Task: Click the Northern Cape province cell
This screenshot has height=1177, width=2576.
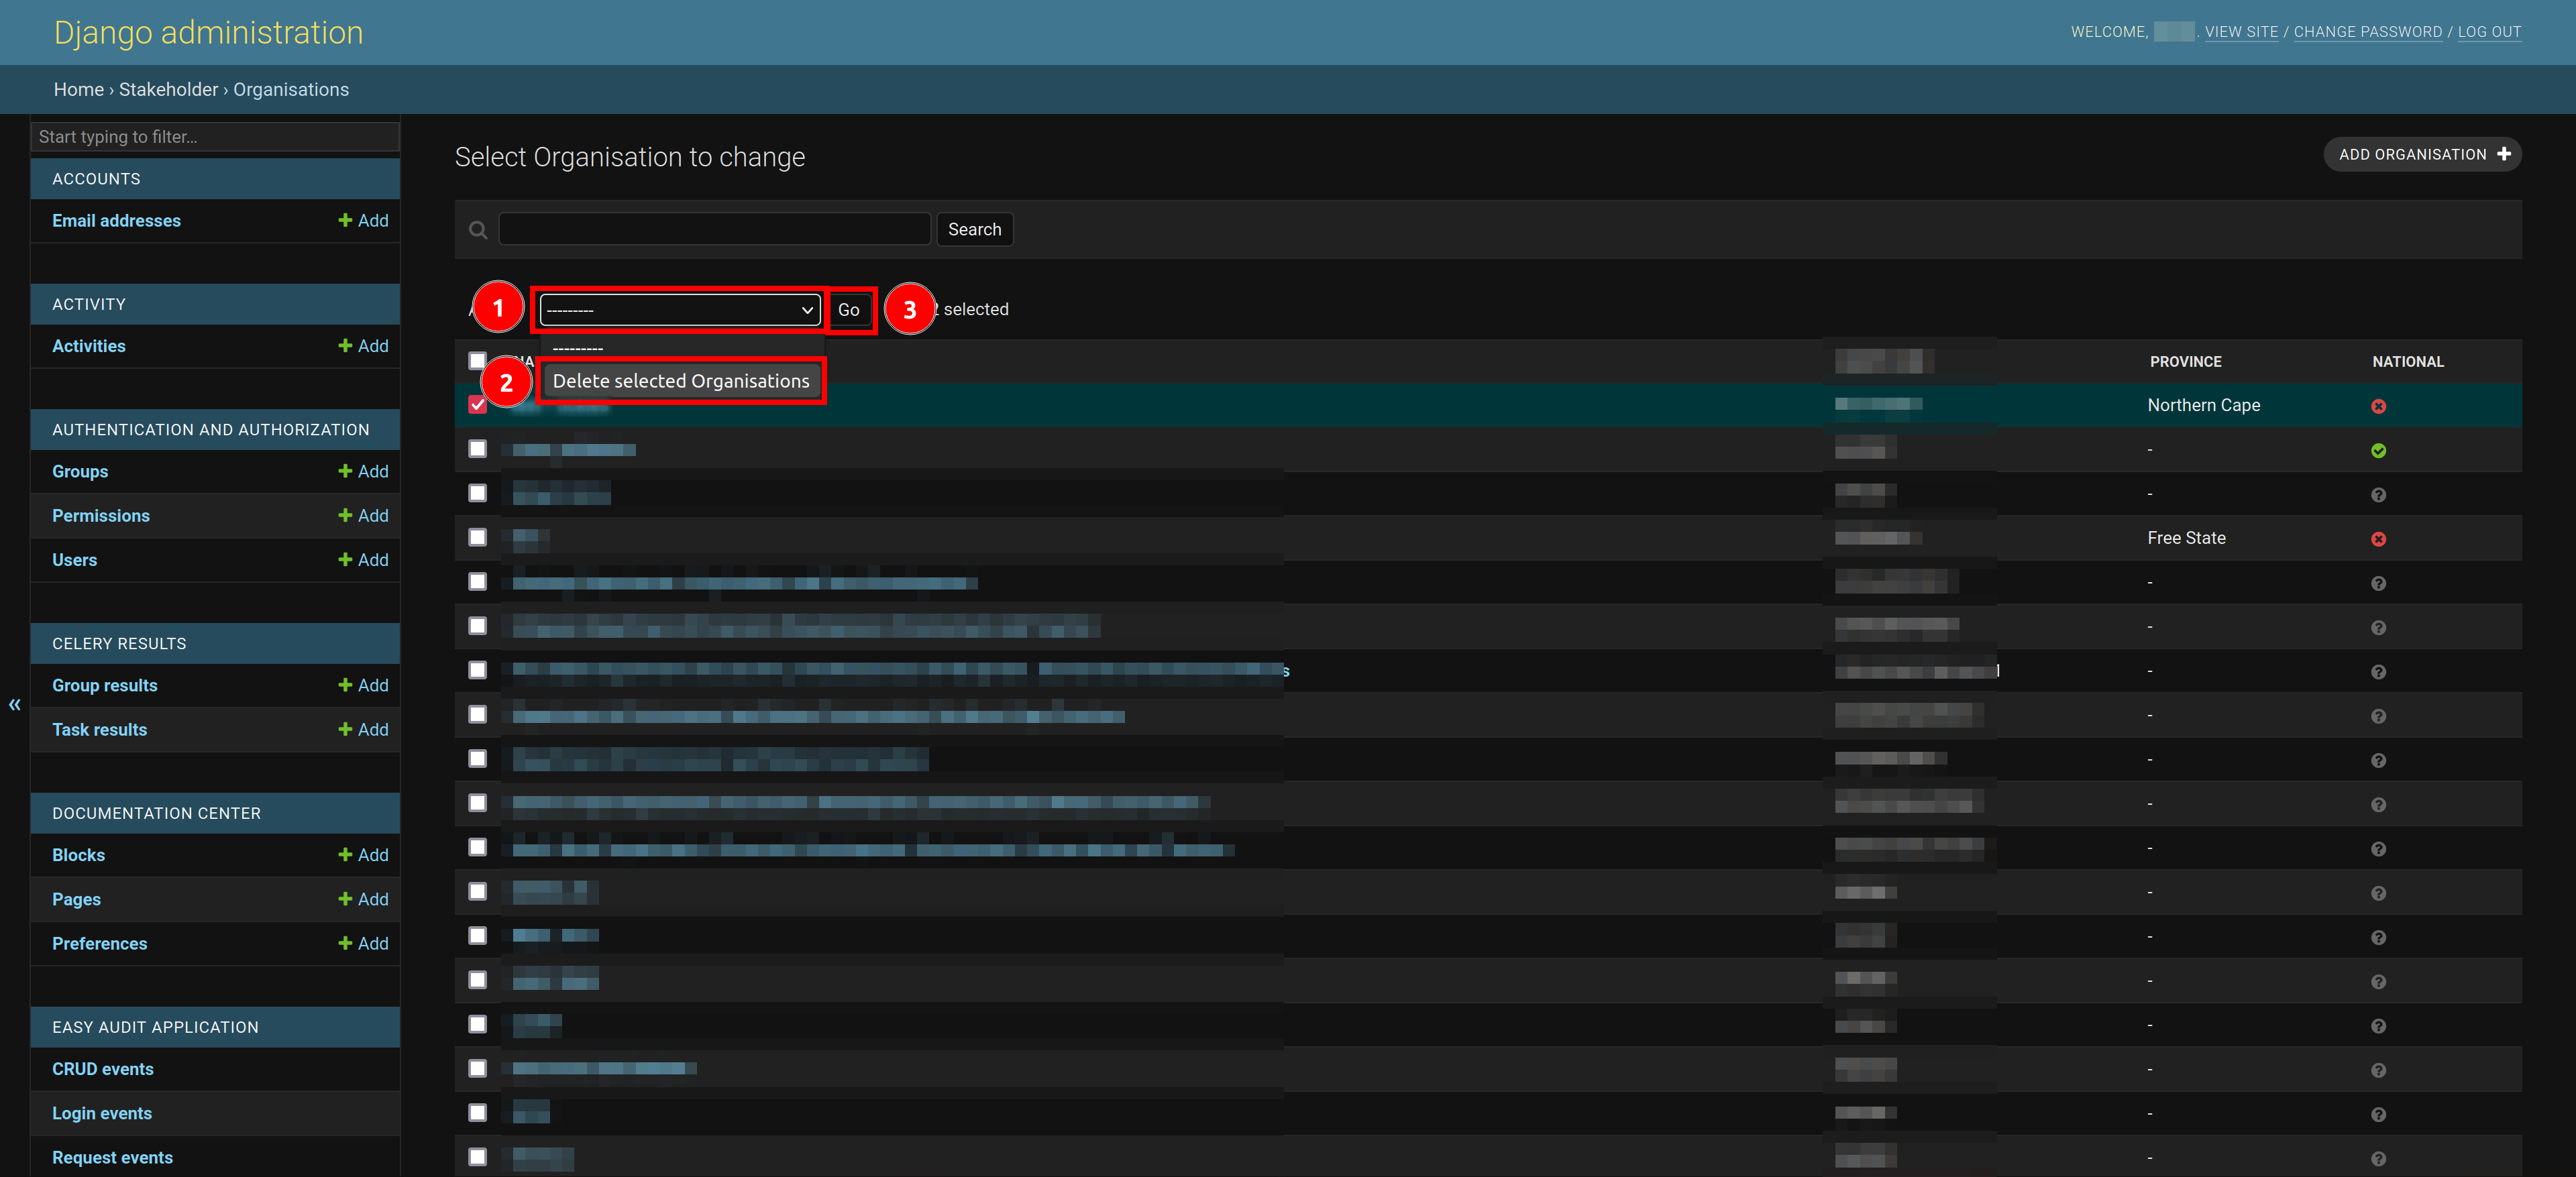Action: (x=2203, y=405)
